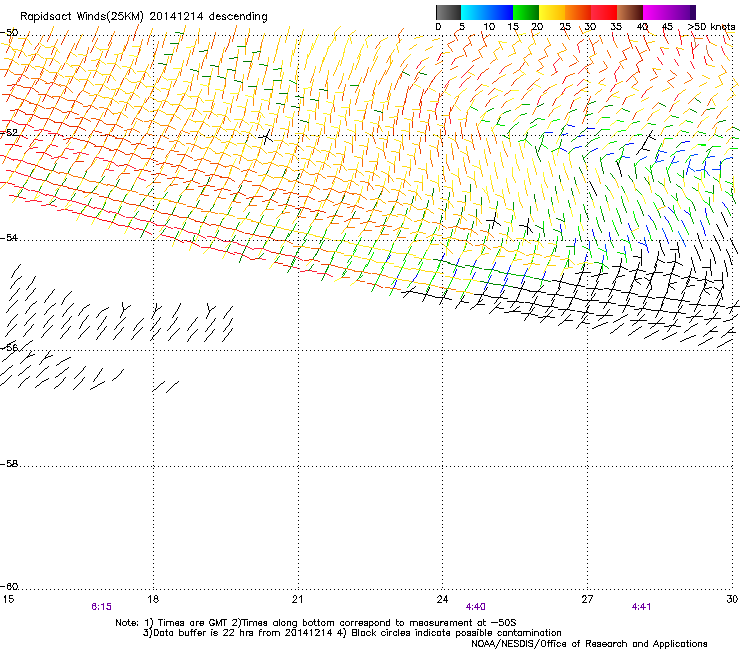Select the -54 latitude axis label

click(9, 237)
